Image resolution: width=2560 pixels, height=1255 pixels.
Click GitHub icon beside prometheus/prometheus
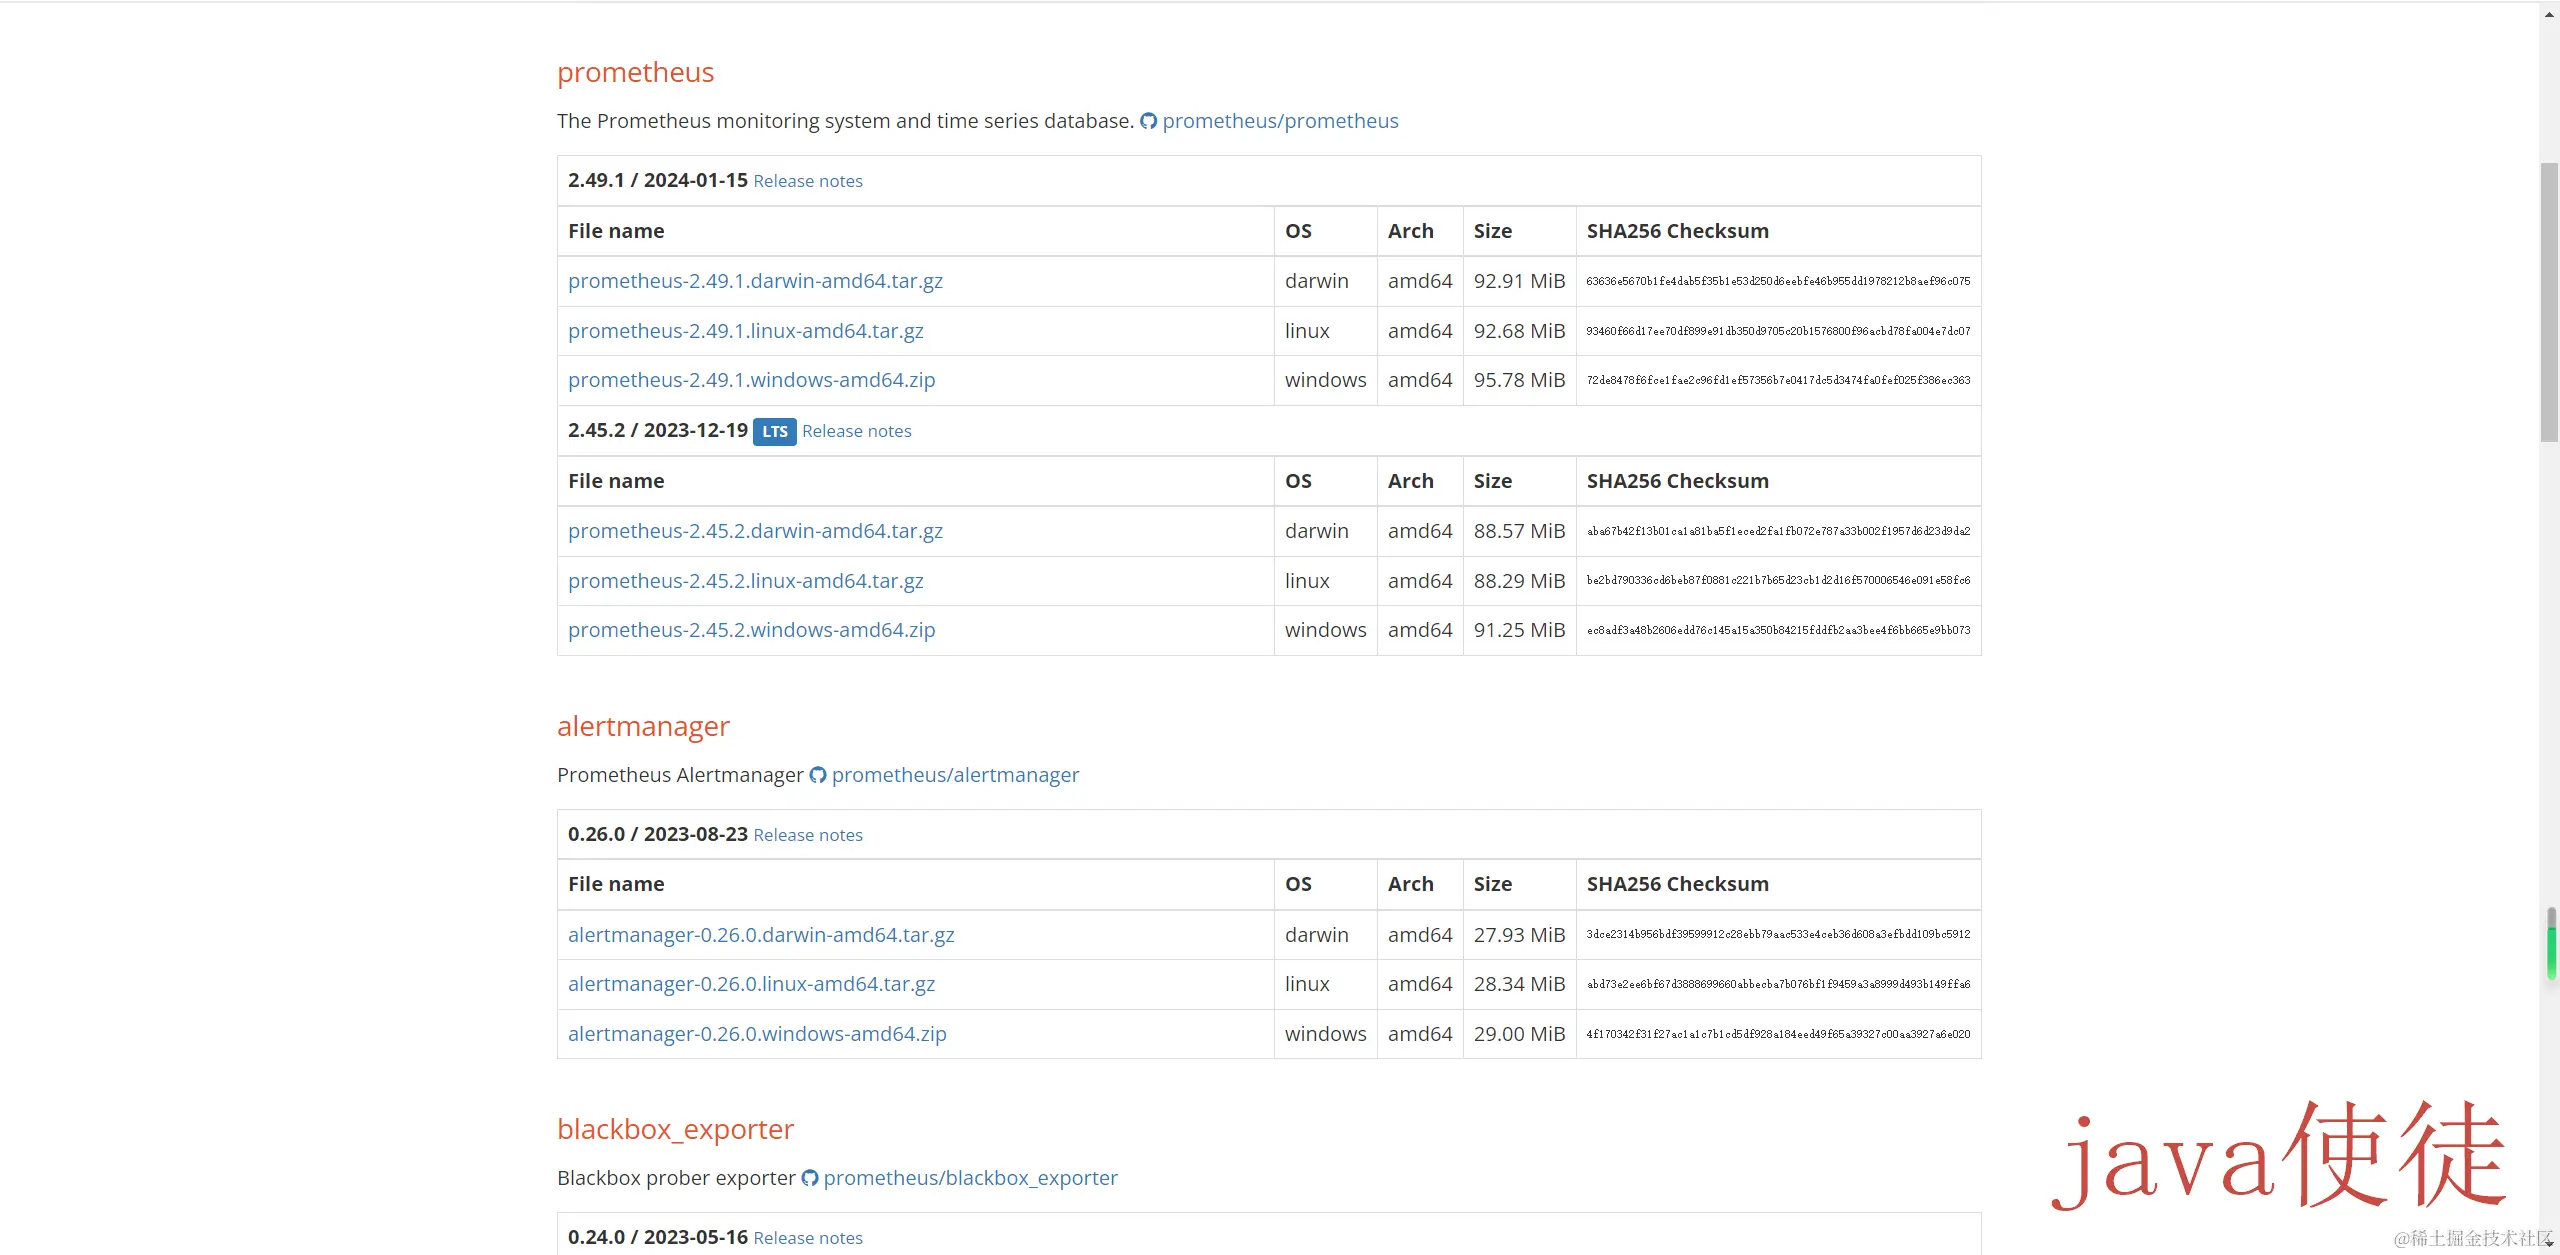click(x=1149, y=121)
